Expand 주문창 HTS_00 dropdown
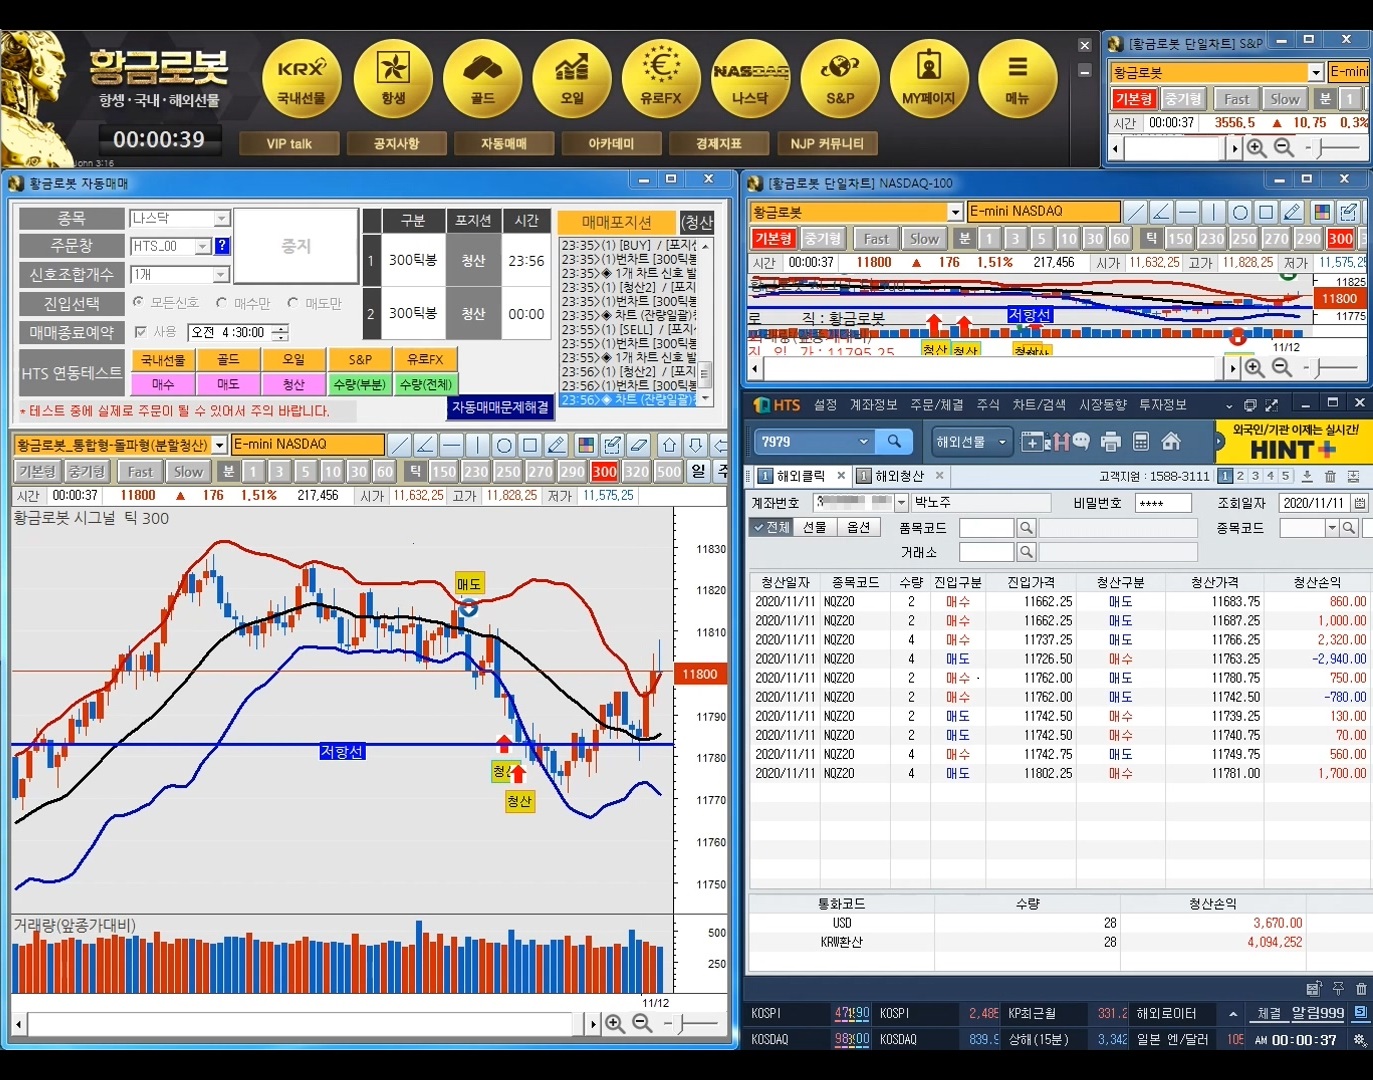 203,246
